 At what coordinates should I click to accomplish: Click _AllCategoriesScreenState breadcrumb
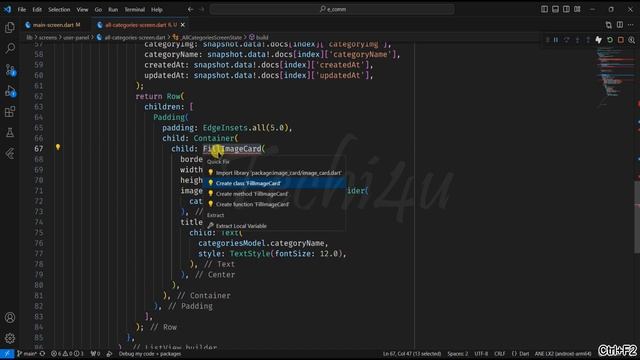(207, 37)
